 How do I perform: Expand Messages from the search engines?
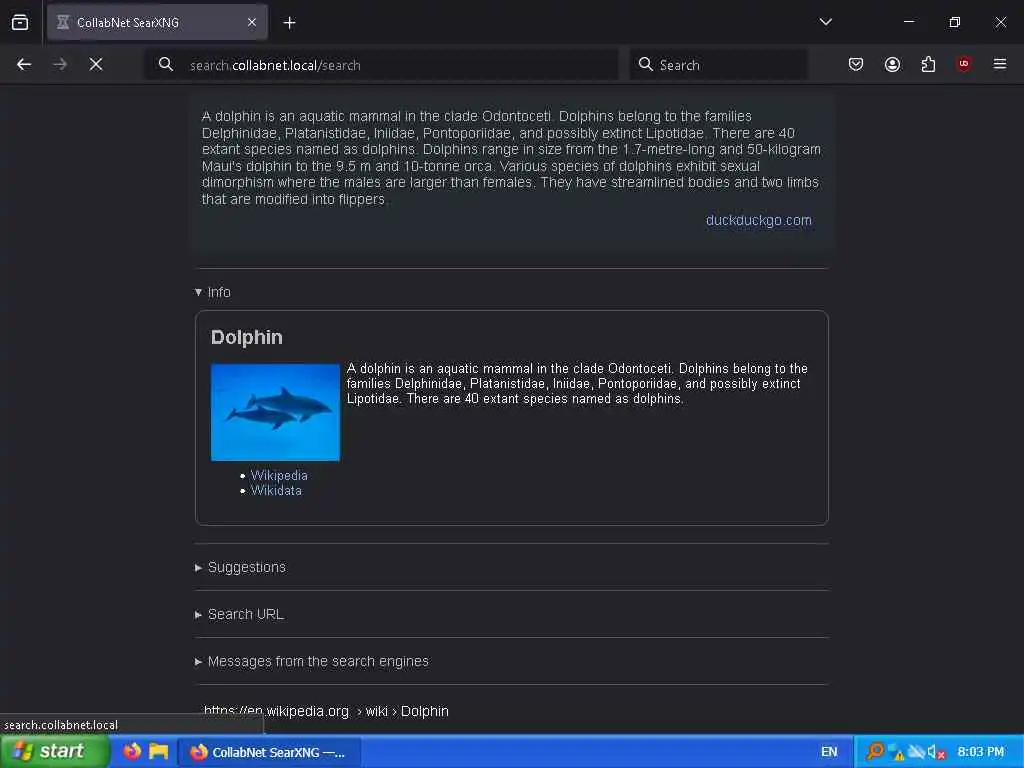[312, 662]
